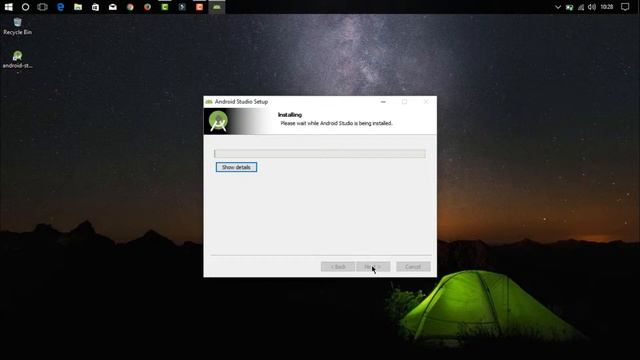
Task: Open the orange app taskbar icon
Action: (x=200, y=7)
